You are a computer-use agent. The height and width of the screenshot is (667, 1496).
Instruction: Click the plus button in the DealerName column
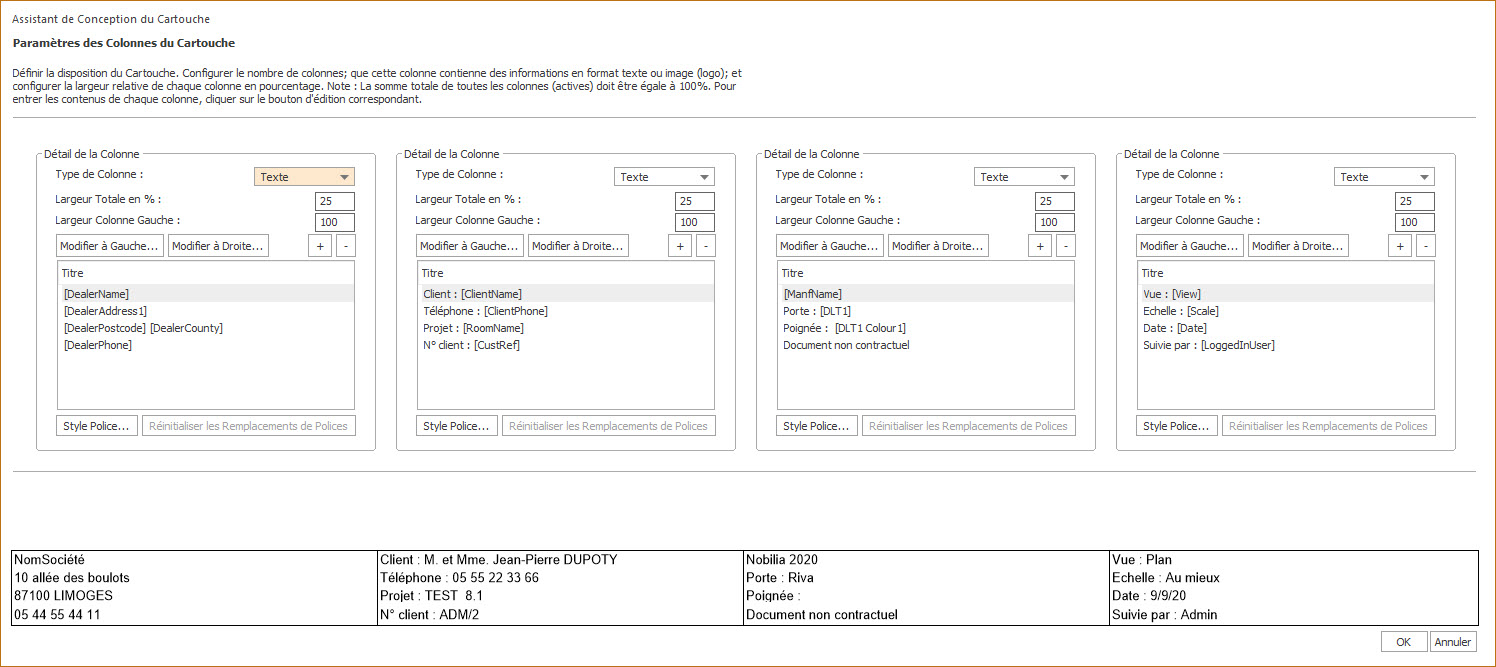coord(320,246)
